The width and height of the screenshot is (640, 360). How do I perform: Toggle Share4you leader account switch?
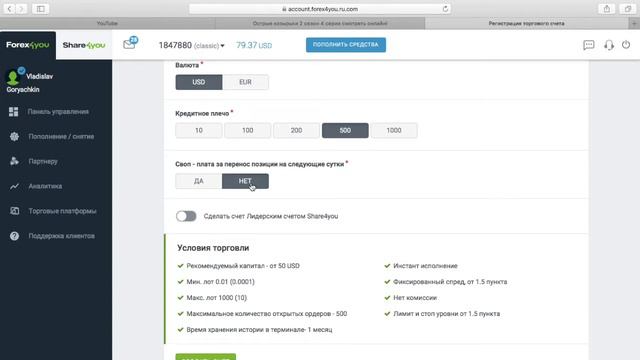point(186,216)
